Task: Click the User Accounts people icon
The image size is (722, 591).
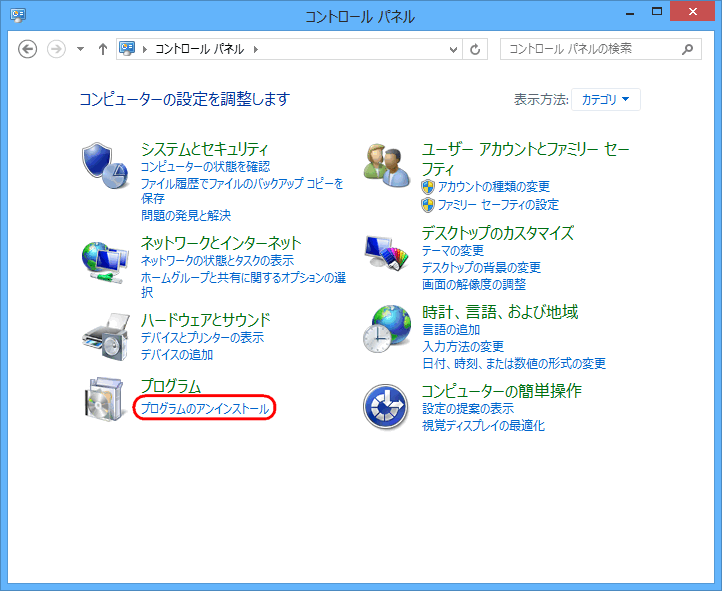Action: pos(387,166)
